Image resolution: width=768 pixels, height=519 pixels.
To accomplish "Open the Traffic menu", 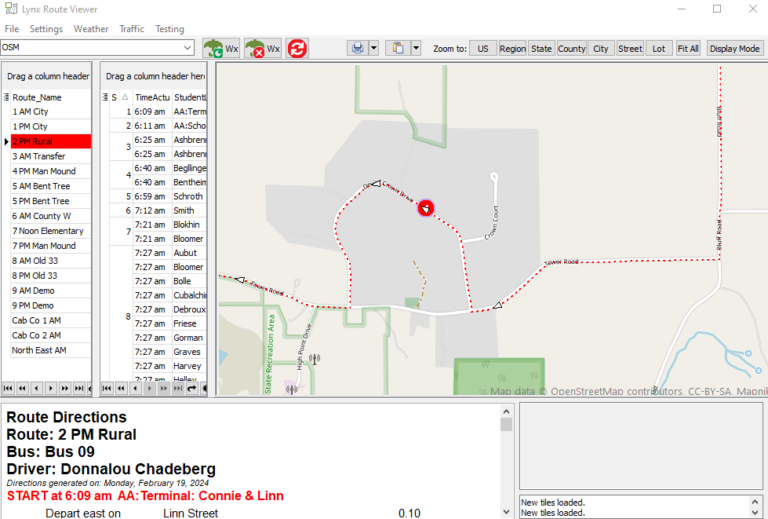I will [x=131, y=29].
